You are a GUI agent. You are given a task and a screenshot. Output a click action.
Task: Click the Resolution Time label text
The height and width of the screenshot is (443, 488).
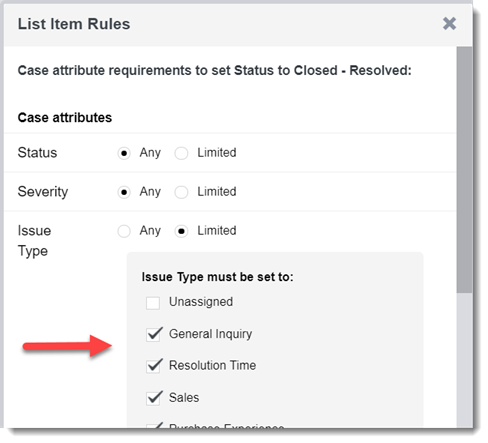point(212,365)
